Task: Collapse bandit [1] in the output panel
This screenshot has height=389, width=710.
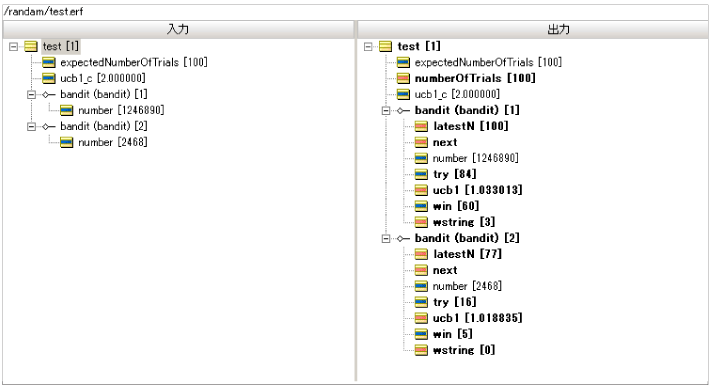Action: click(386, 110)
